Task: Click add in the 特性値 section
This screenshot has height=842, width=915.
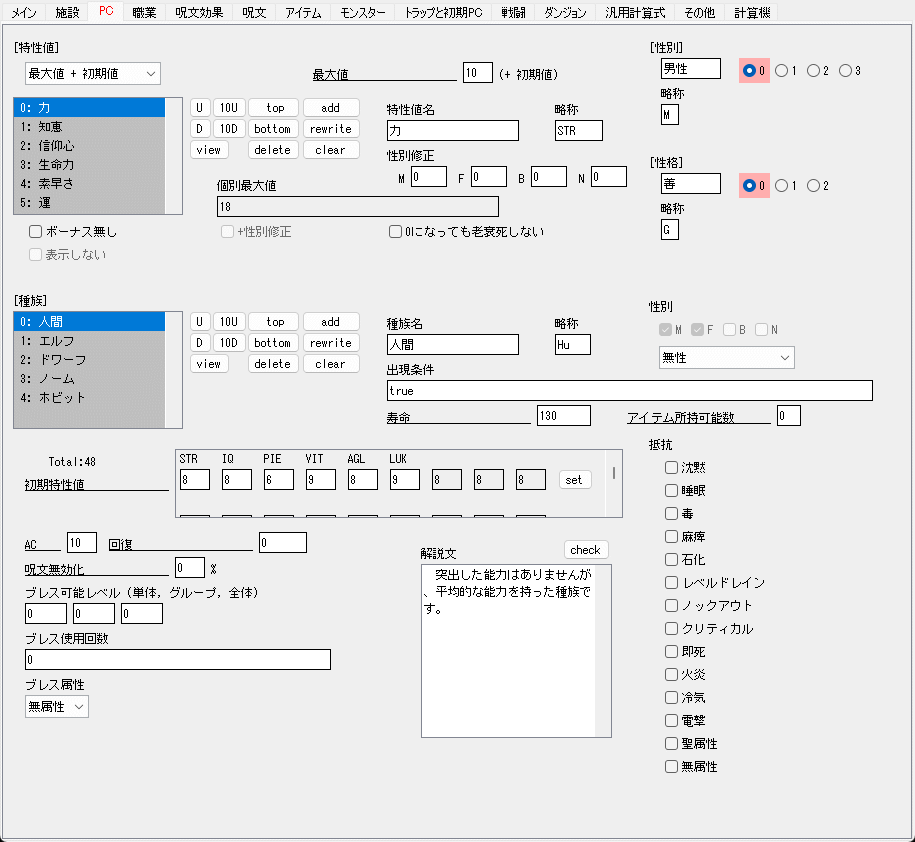Action: coord(331,108)
